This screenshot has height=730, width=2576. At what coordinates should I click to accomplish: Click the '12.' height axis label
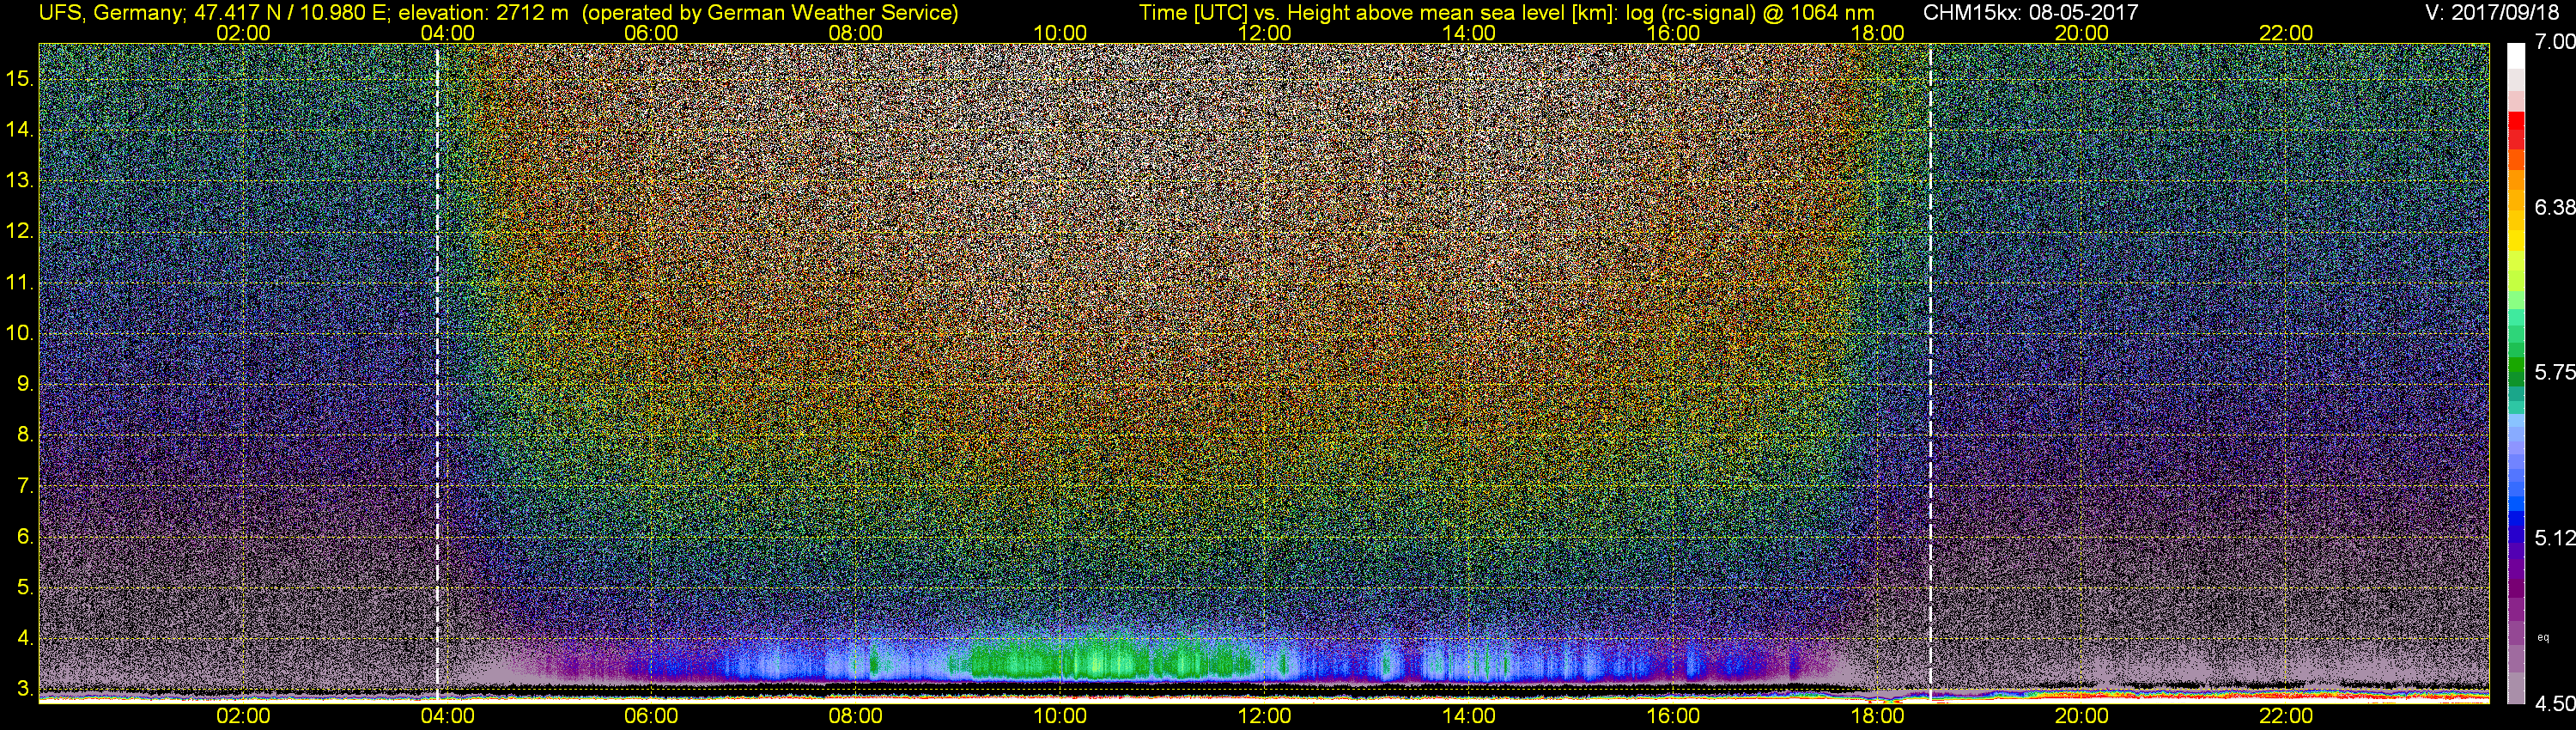point(20,231)
